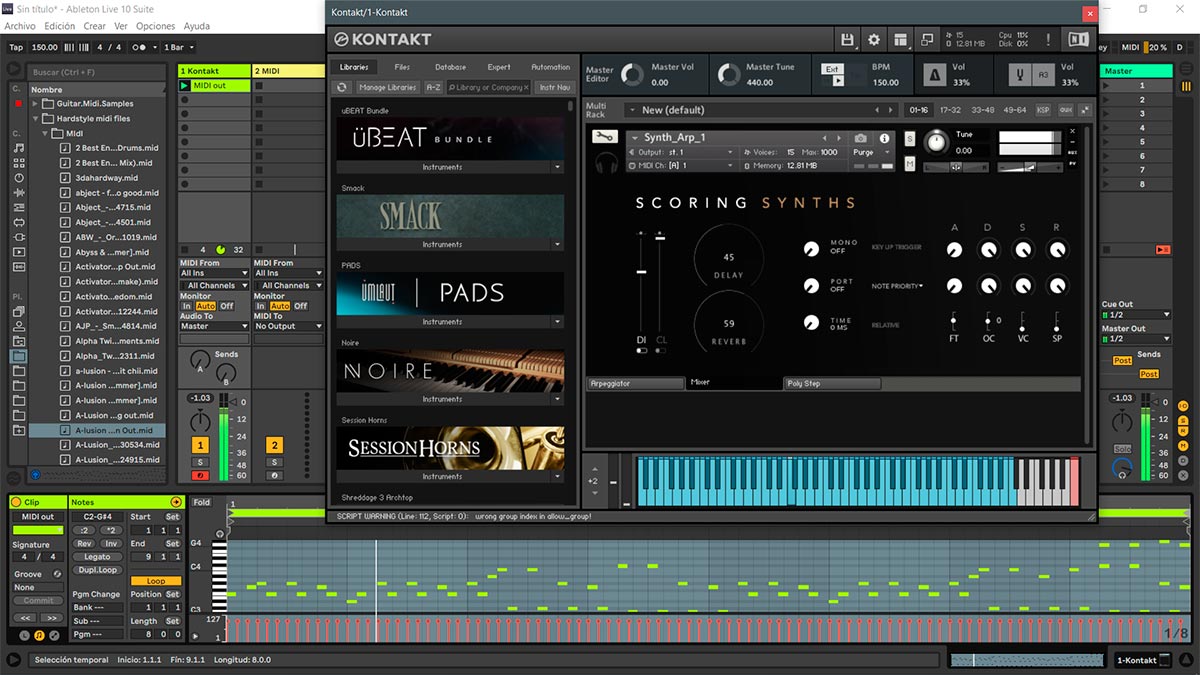The image size is (1200, 675).
Task: Toggle track 2 activator button
Action: pos(275,445)
